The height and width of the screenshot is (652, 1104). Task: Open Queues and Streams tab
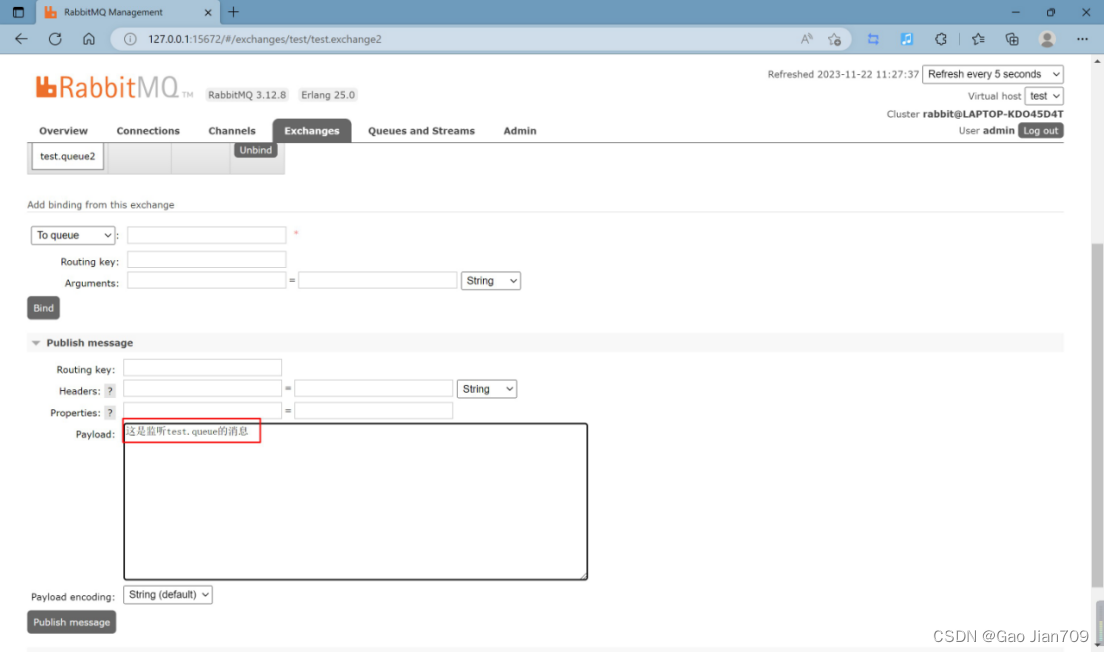(421, 131)
